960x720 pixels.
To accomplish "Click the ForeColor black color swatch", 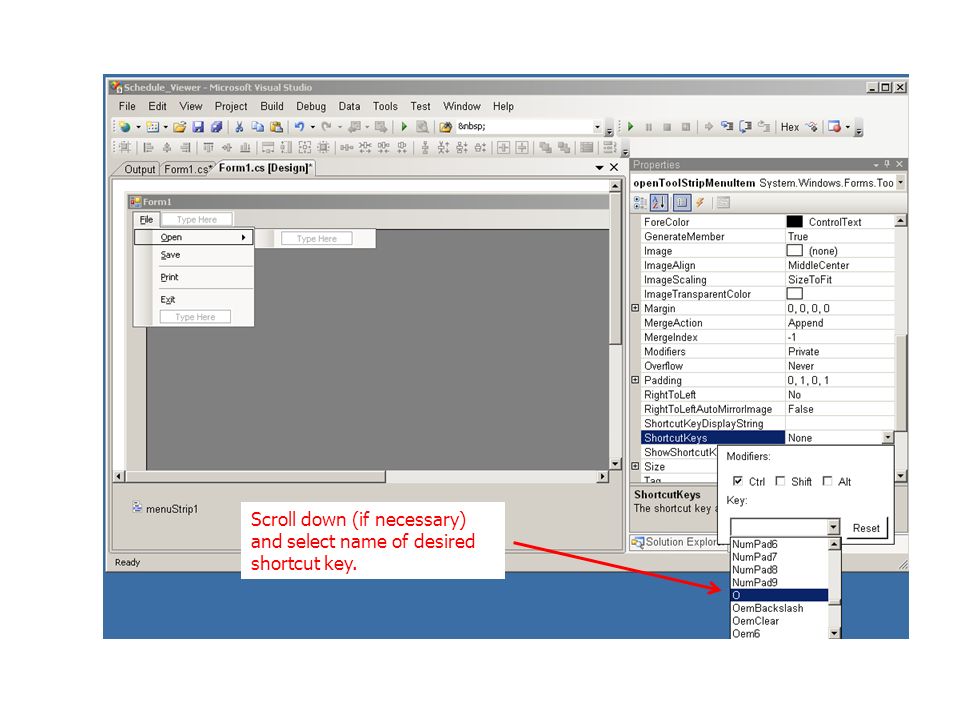I will coord(795,222).
